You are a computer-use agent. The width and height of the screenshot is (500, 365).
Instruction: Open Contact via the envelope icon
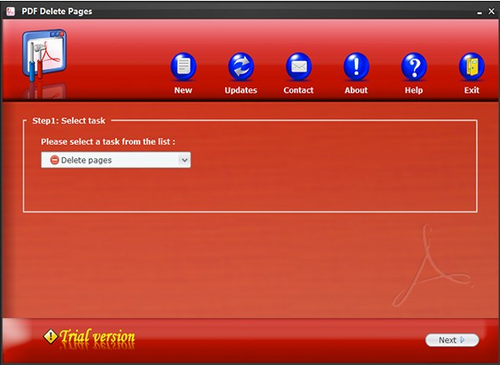[x=299, y=66]
